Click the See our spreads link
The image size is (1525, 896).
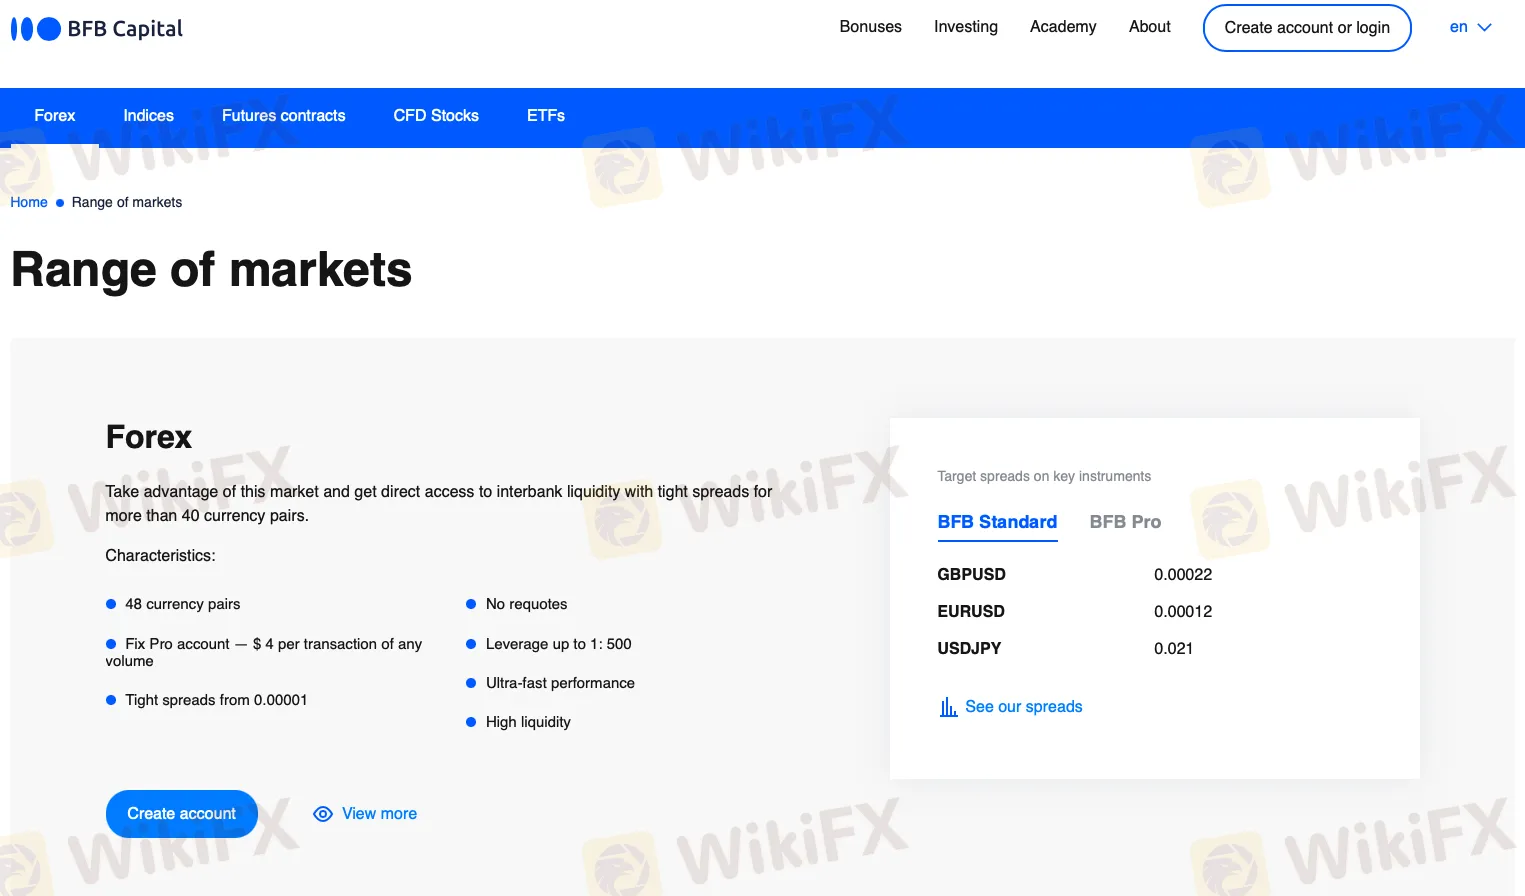click(x=1024, y=706)
